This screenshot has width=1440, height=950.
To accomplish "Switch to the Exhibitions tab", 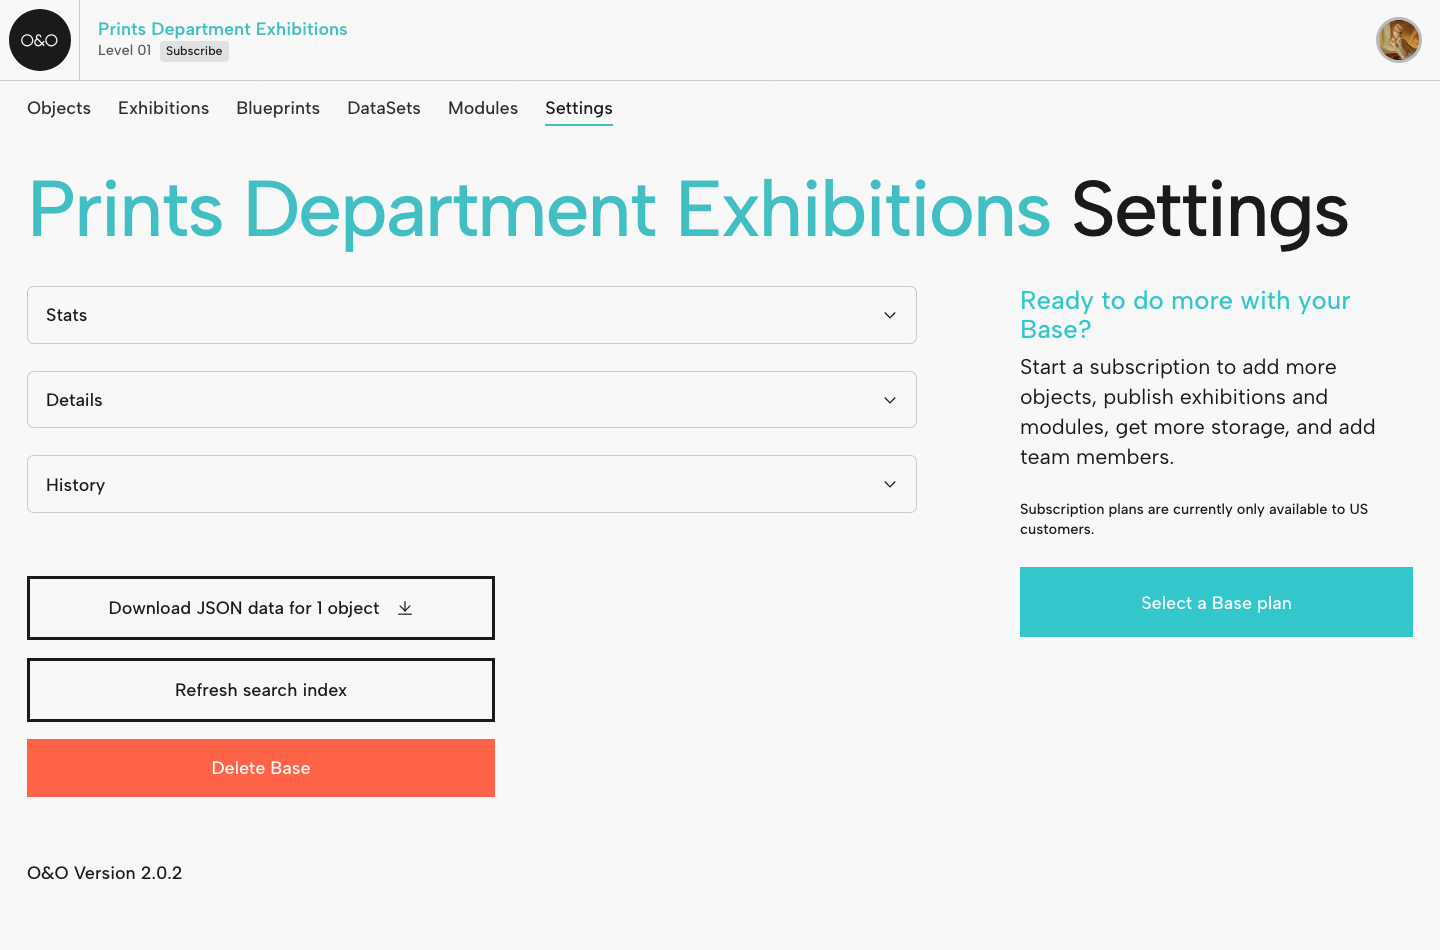I will click(163, 108).
